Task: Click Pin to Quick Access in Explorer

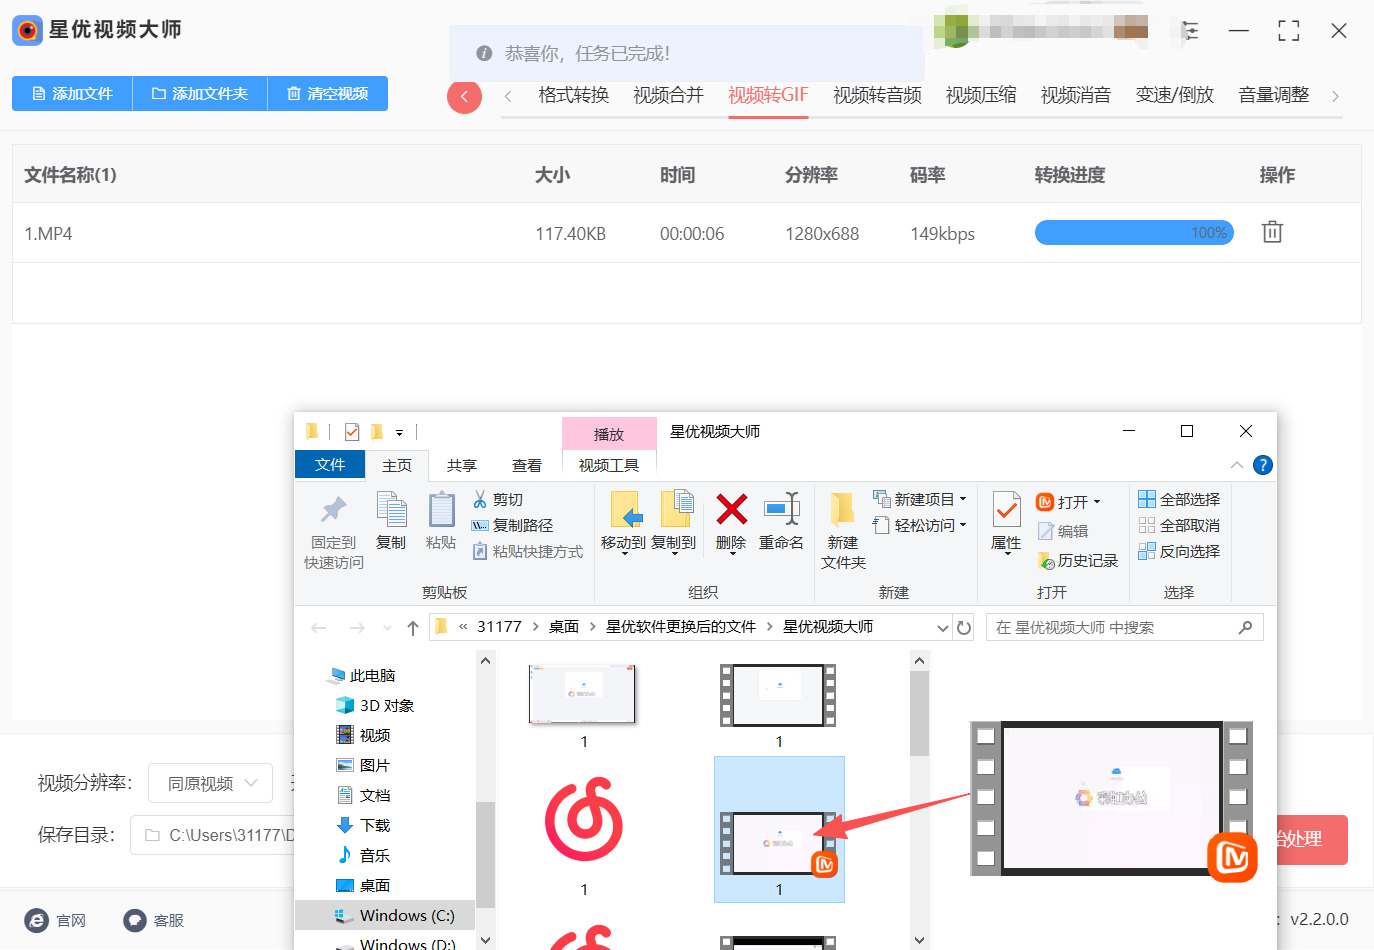Action: pos(334,532)
